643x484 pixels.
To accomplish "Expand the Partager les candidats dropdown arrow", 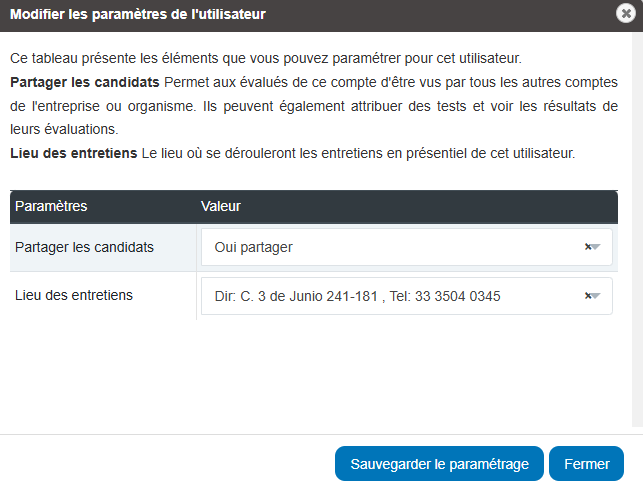I will [595, 247].
